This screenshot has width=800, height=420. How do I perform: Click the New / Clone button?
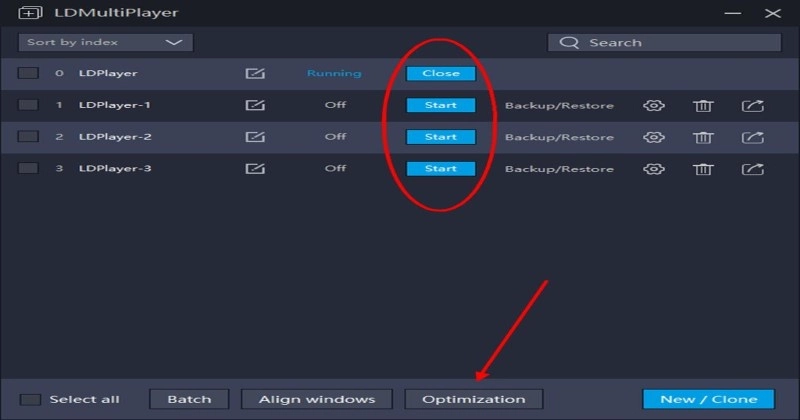coord(709,399)
